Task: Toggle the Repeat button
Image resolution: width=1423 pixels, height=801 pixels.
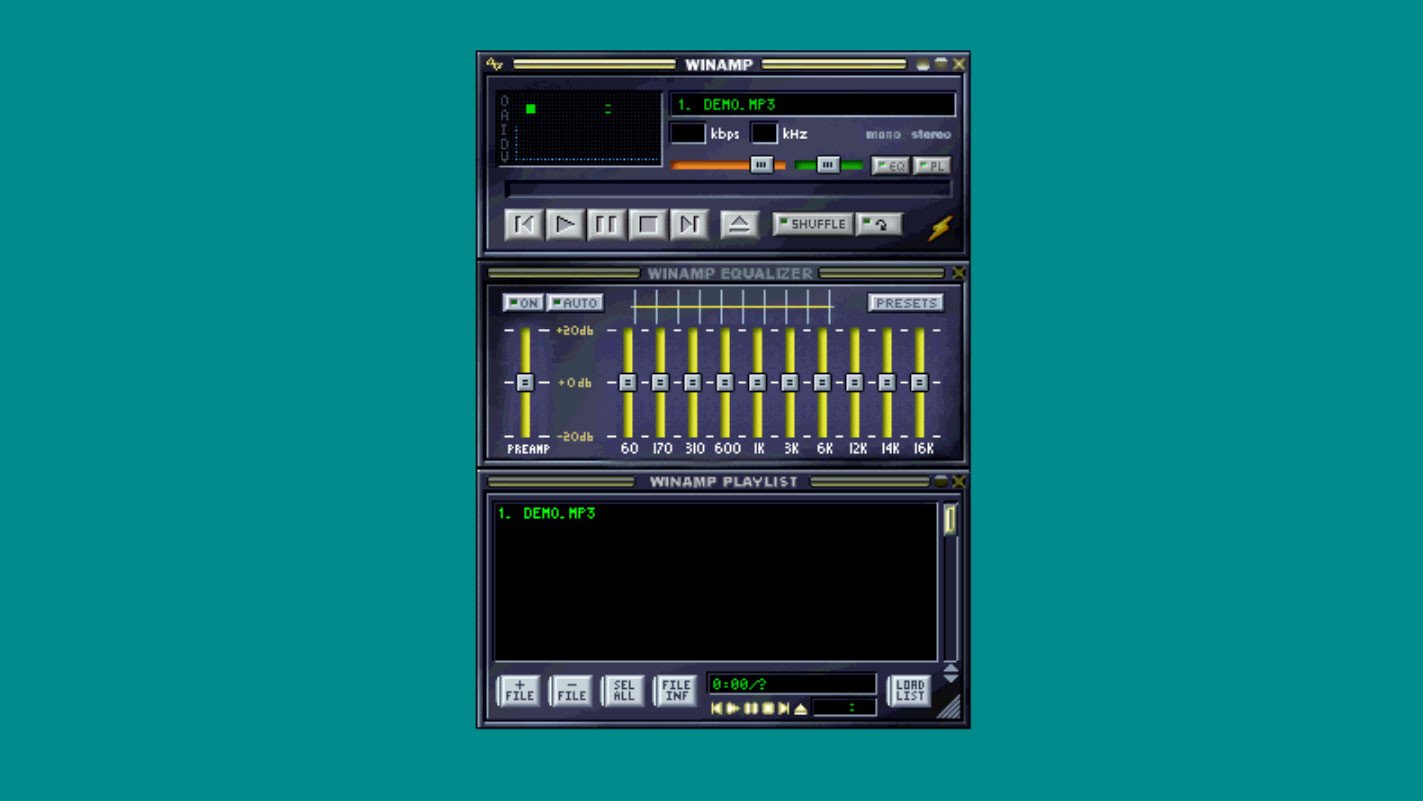Action: pyautogui.click(x=879, y=224)
